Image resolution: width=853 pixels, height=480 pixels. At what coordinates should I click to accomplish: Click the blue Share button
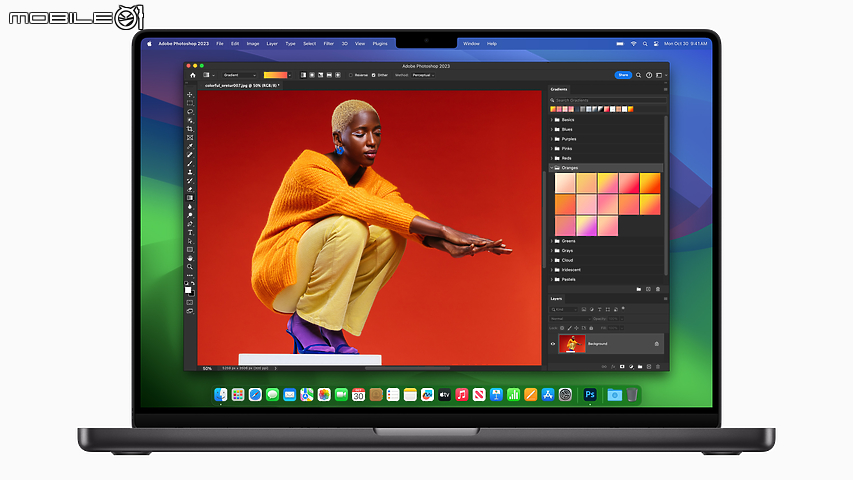623,75
